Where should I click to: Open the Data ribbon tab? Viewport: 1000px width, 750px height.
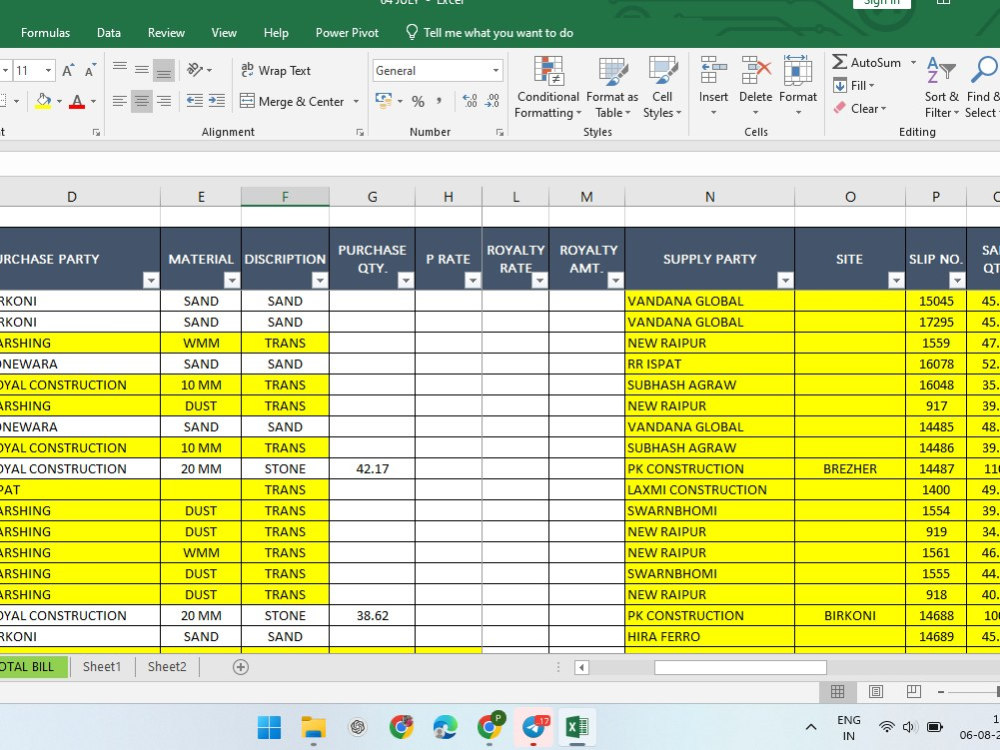click(x=108, y=33)
